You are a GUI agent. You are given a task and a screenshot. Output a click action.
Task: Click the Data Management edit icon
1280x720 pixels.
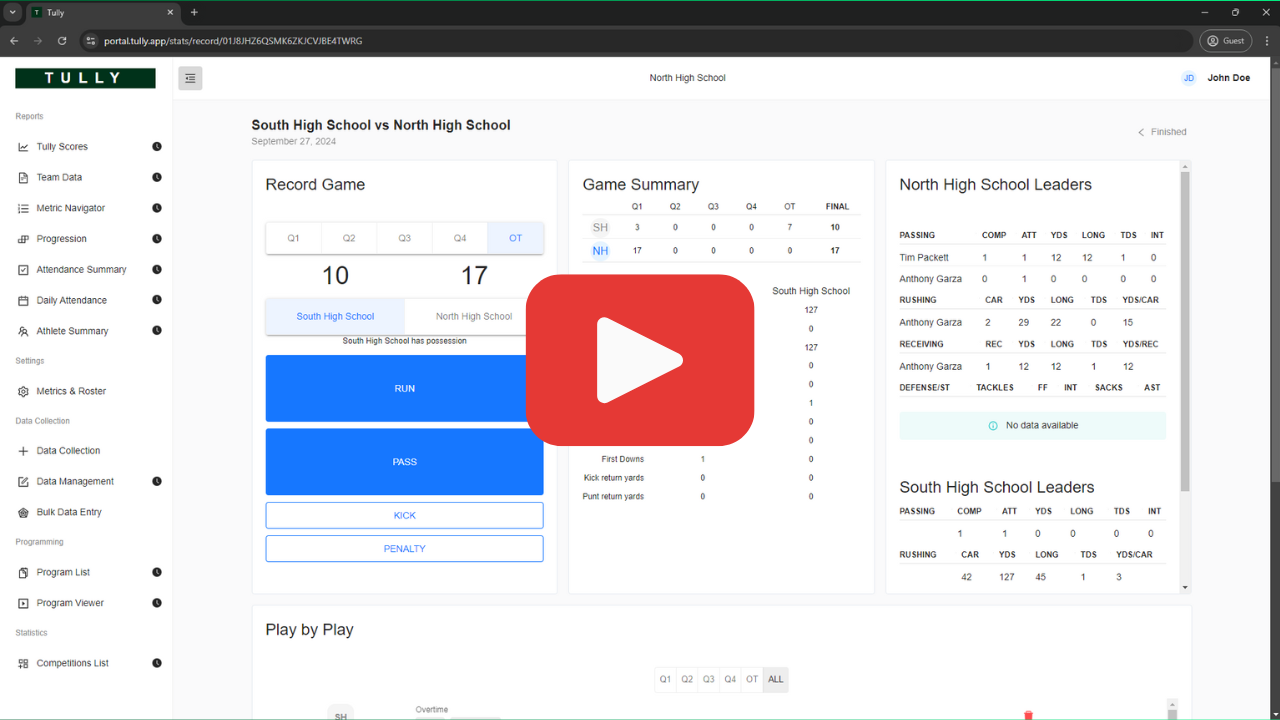[24, 482]
